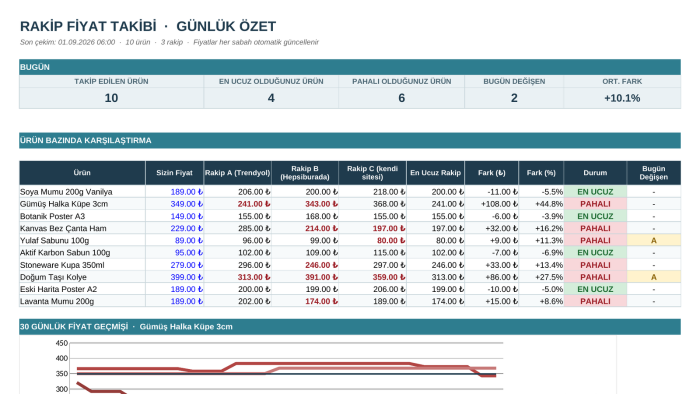This screenshot has height=394, width=700.
Task: Click the yellow 'A' cell for Doğum Taşı Kolye
Action: click(x=654, y=277)
